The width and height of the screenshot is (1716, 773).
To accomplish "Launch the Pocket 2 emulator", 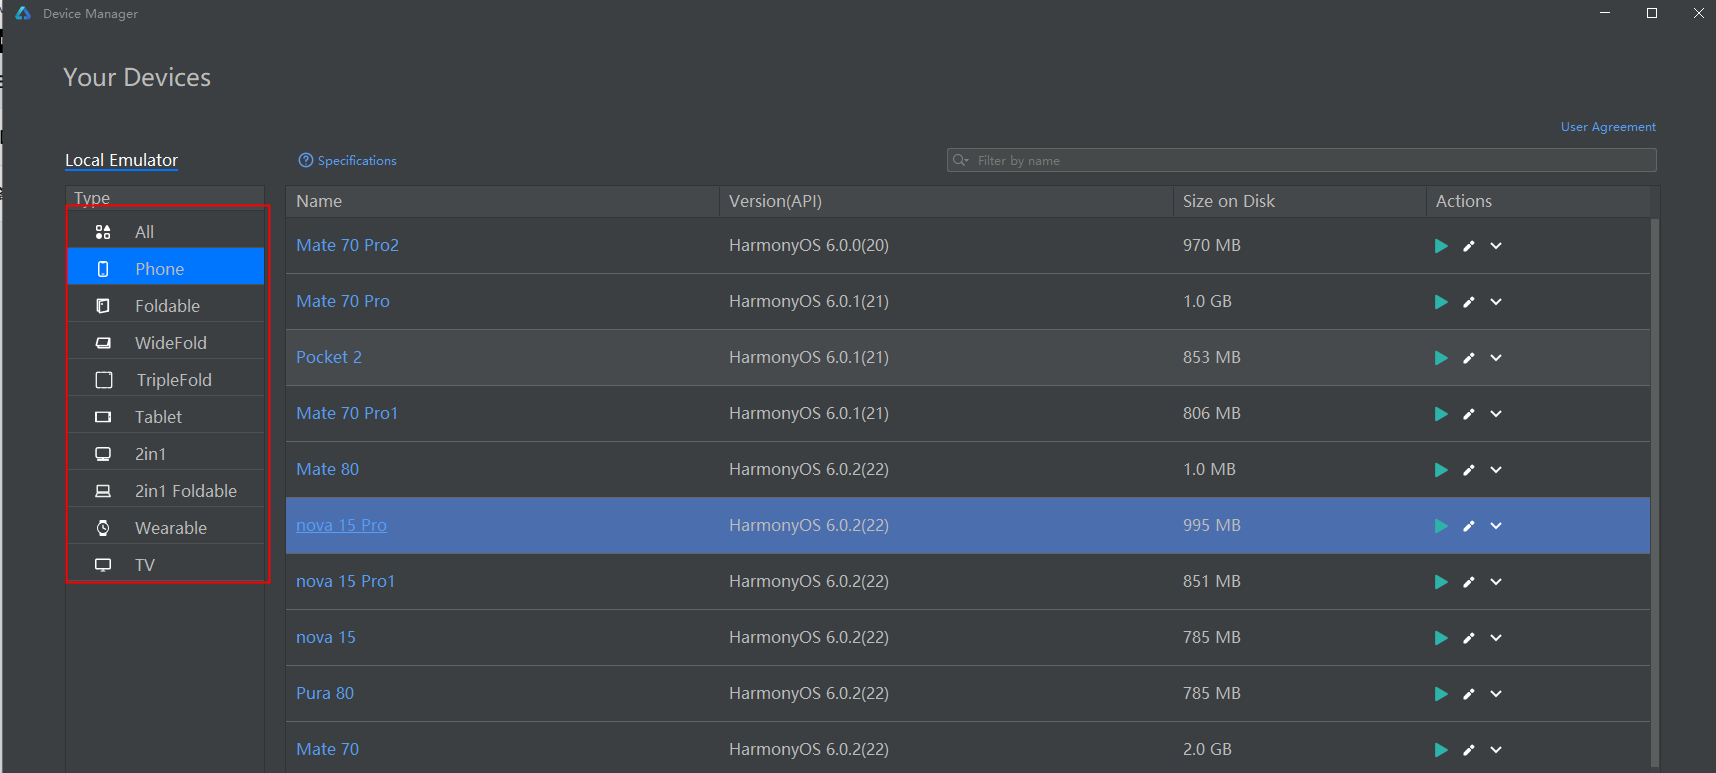I will 1441,358.
